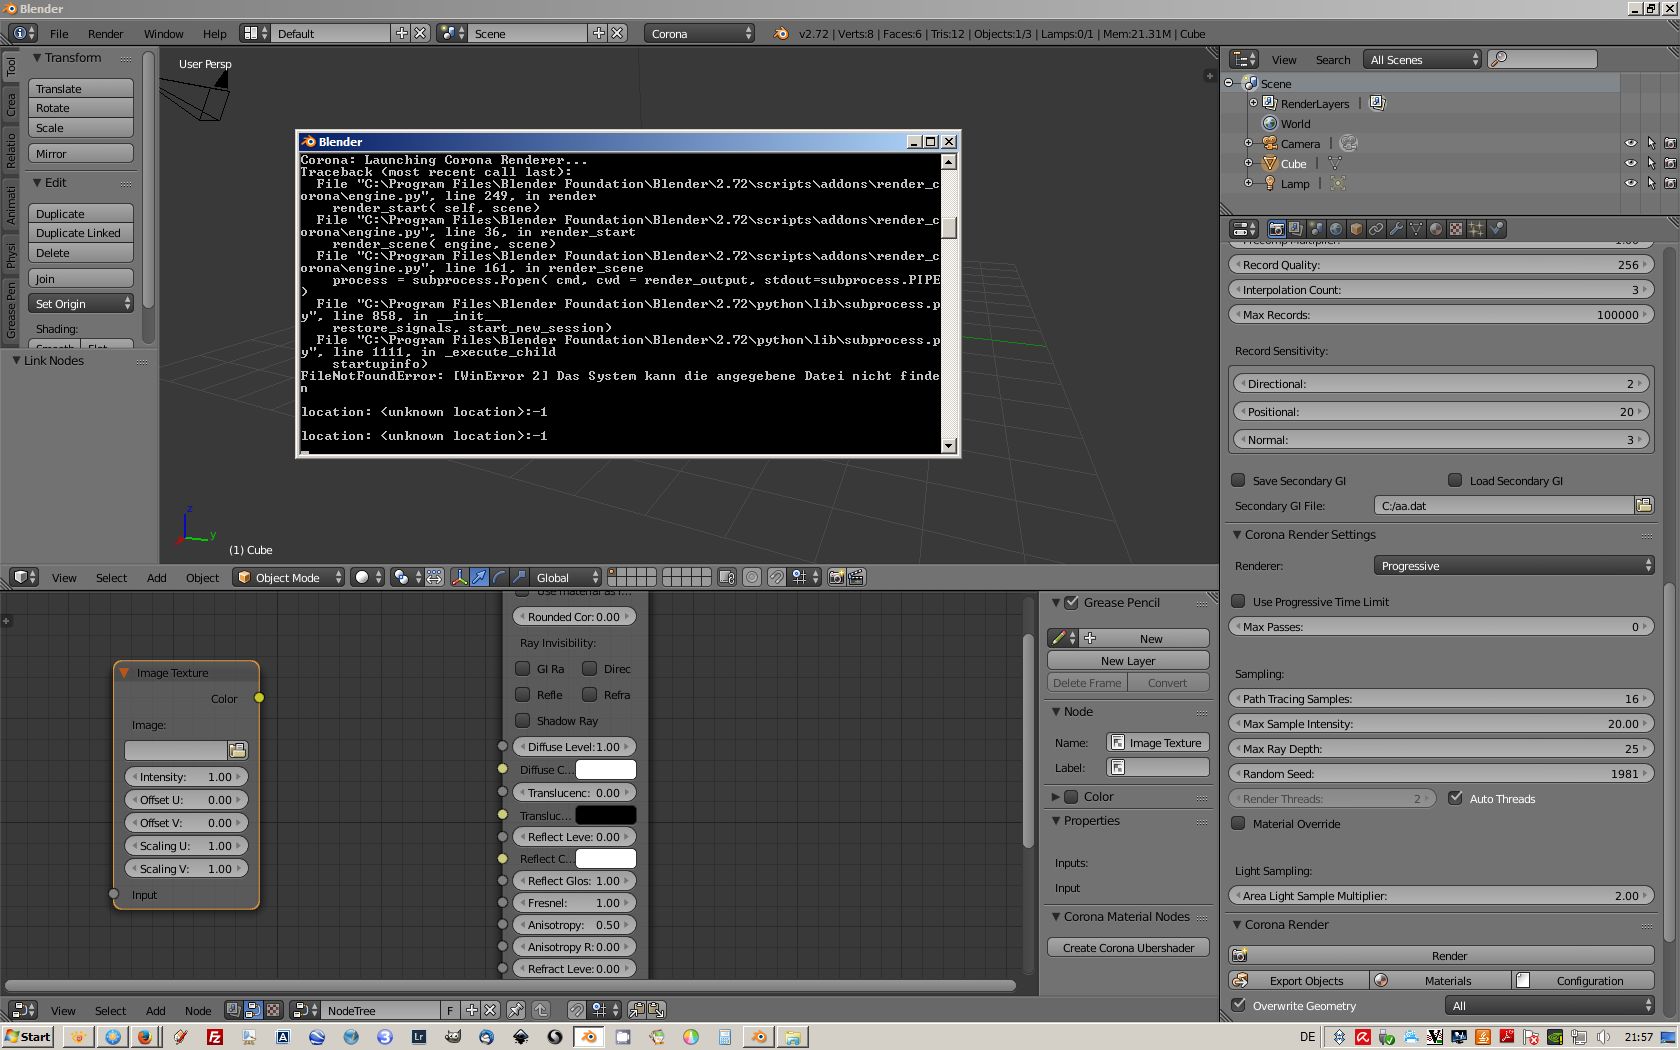
Task: Expand the Camera item in outliner
Action: [x=1248, y=143]
